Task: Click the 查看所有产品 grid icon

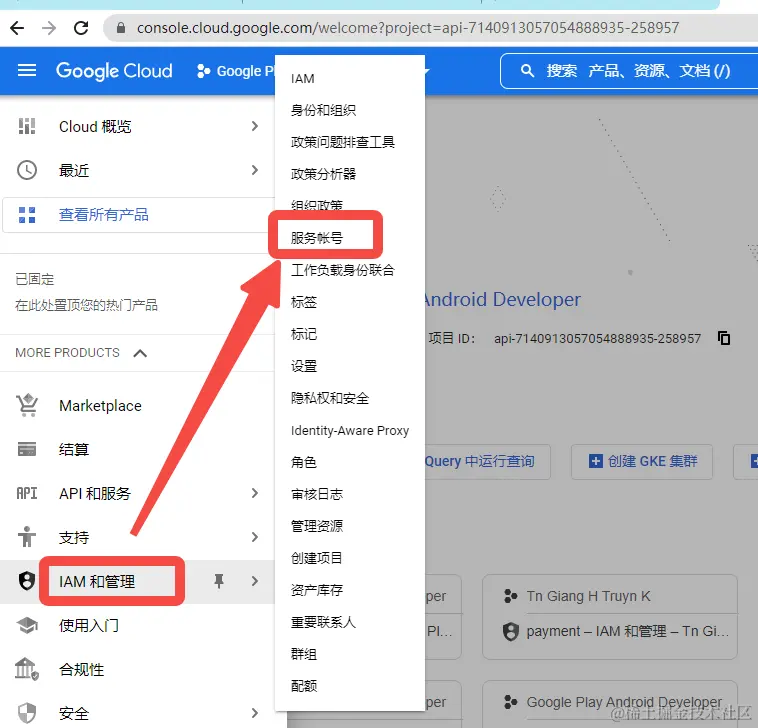Action: (x=27, y=215)
